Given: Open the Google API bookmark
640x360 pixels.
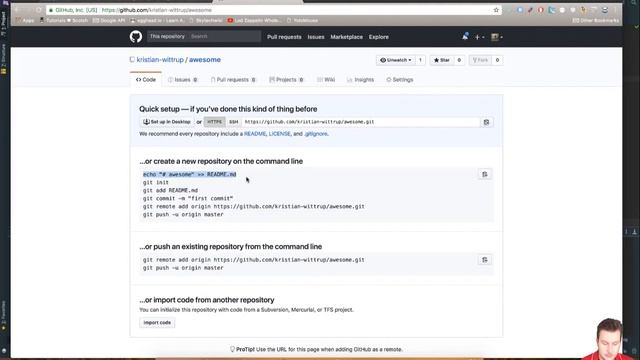Looking at the screenshot, I should (109, 20).
